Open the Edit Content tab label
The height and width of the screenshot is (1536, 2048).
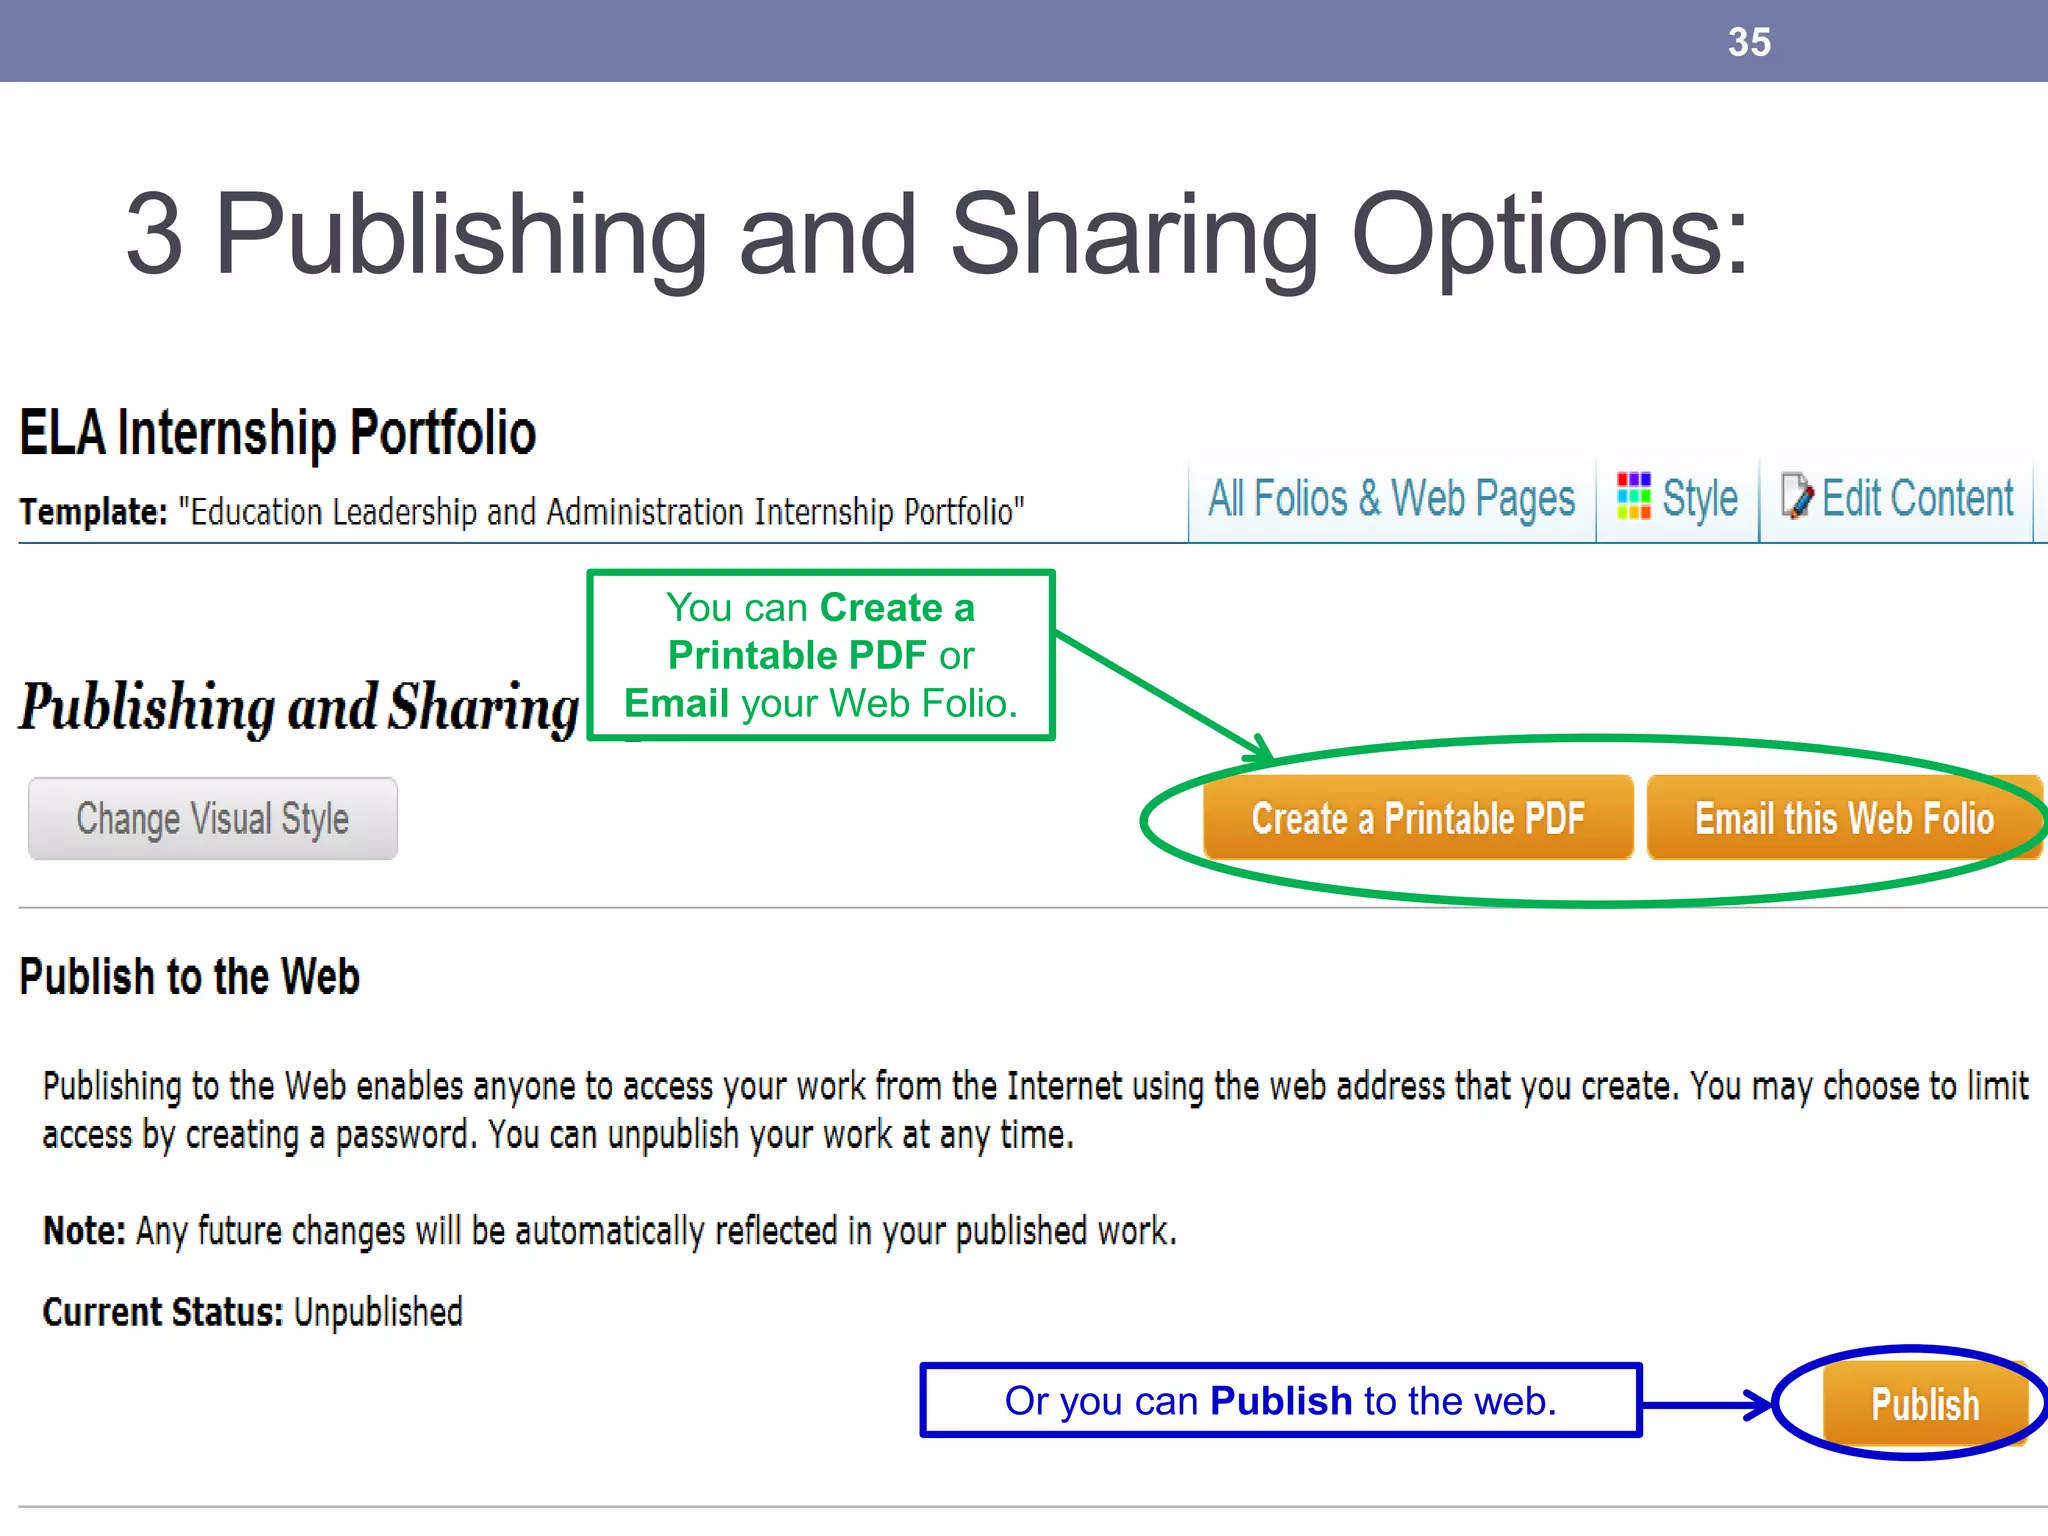tap(1918, 498)
